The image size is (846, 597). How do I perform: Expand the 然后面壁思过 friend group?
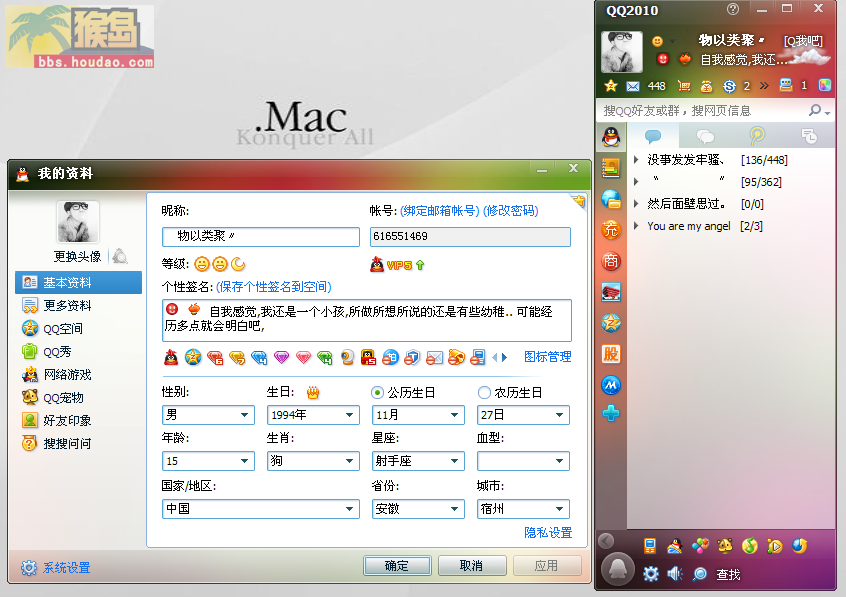(636, 204)
